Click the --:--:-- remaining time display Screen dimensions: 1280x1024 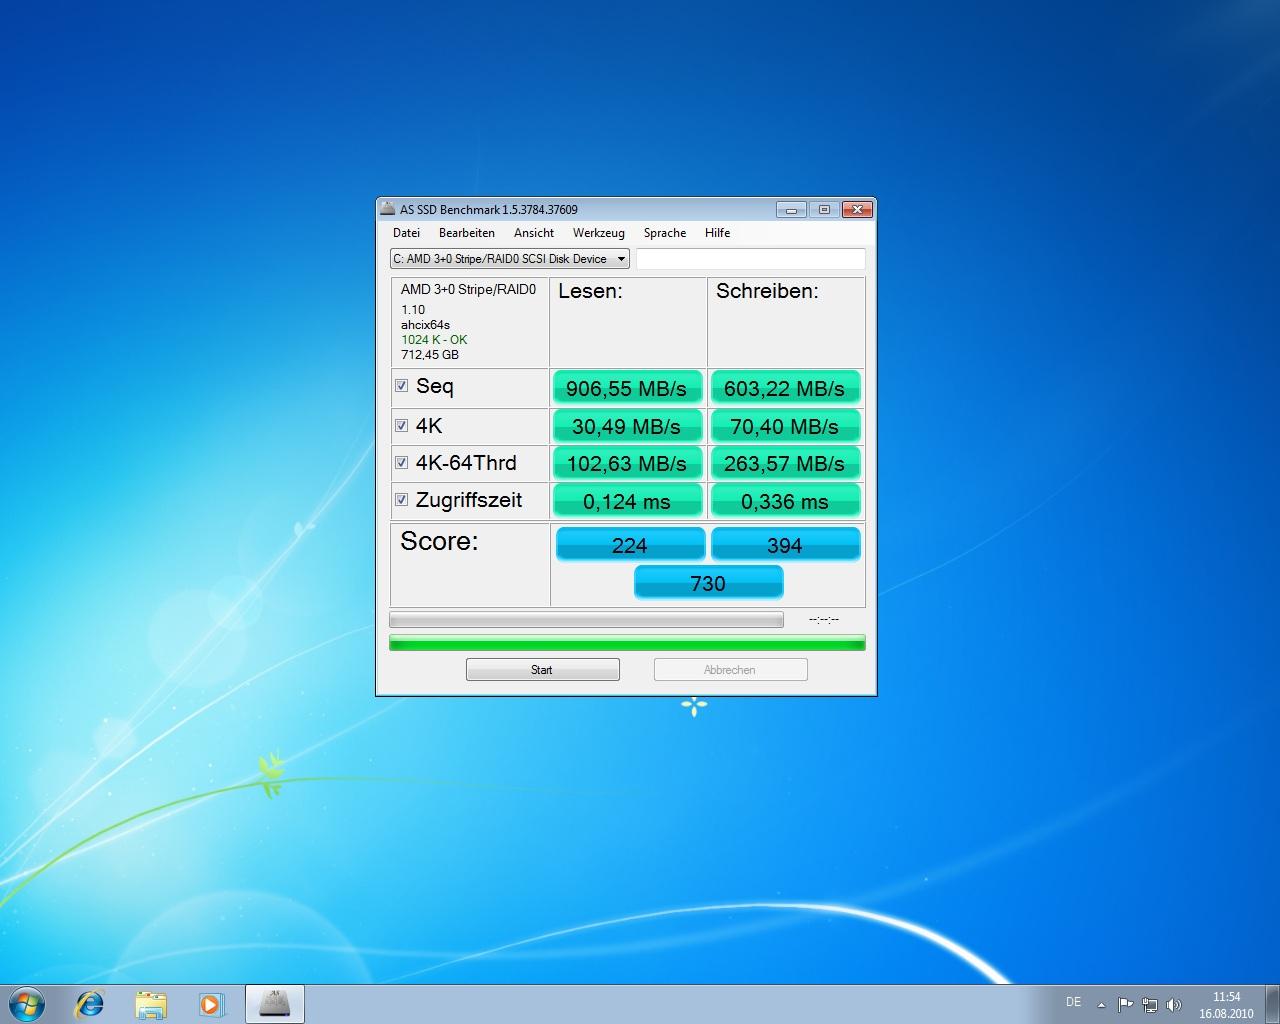click(x=824, y=620)
